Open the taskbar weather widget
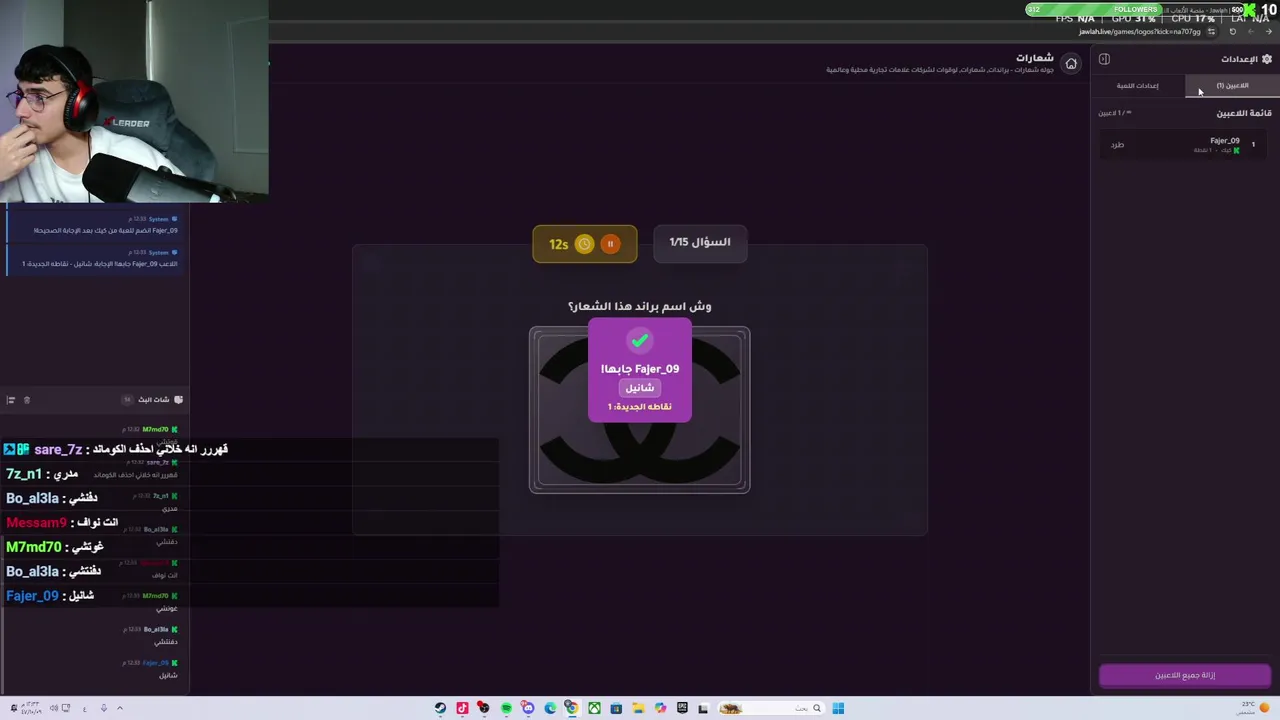Screen dimensions: 1280x720 [x=1255, y=708]
